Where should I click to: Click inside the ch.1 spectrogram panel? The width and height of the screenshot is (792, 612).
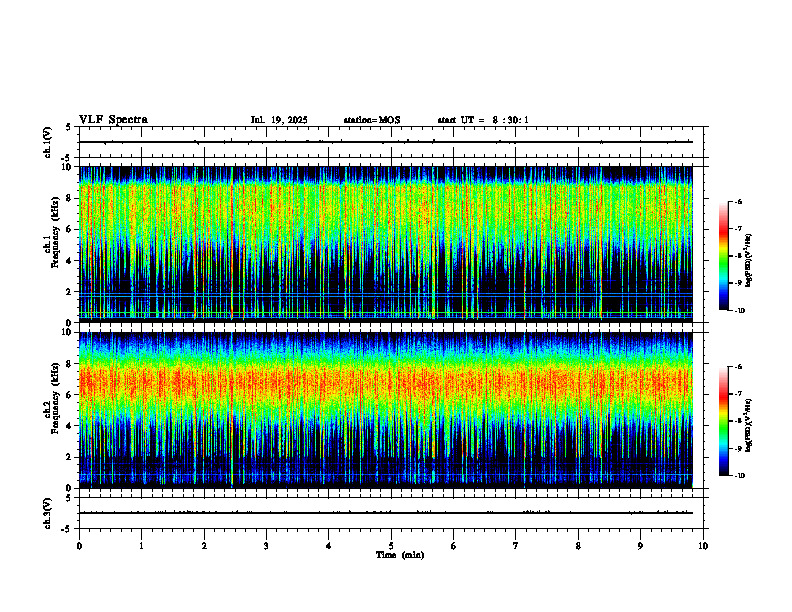click(x=386, y=244)
